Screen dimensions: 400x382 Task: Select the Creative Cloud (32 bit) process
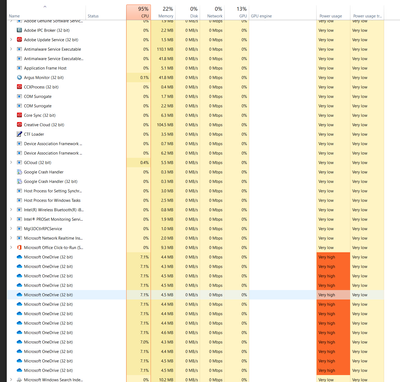point(195,125)
